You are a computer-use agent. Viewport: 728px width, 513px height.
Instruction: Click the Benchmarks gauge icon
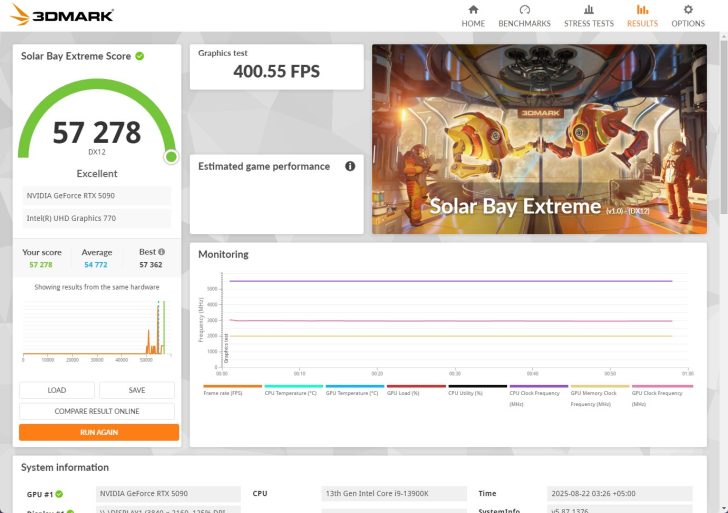pos(525,9)
